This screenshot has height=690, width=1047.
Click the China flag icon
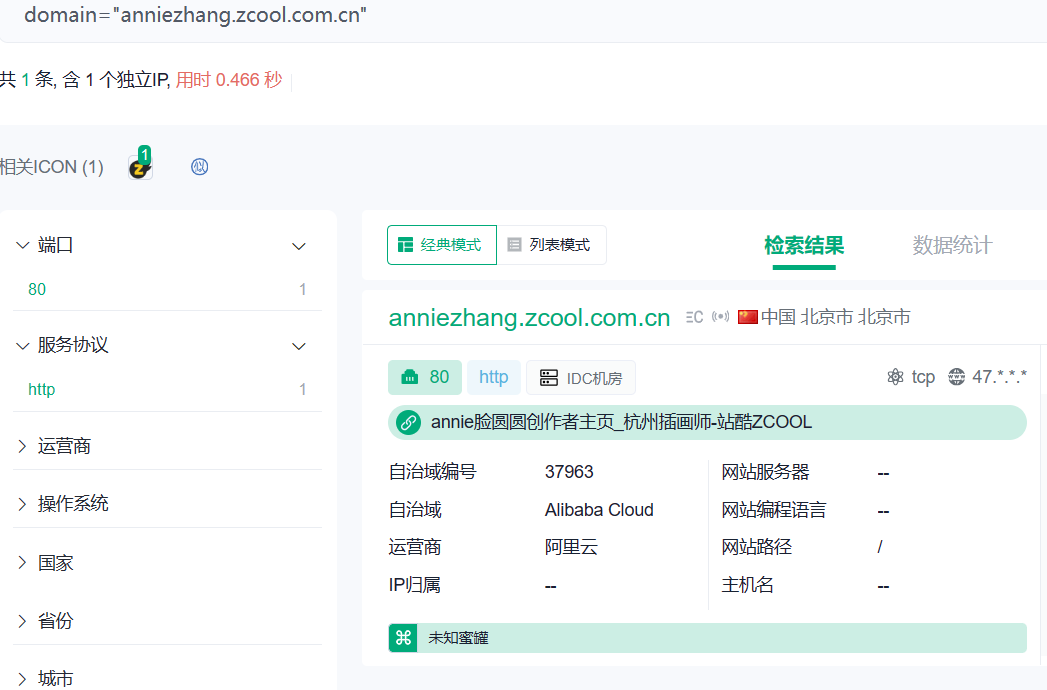pos(747,317)
